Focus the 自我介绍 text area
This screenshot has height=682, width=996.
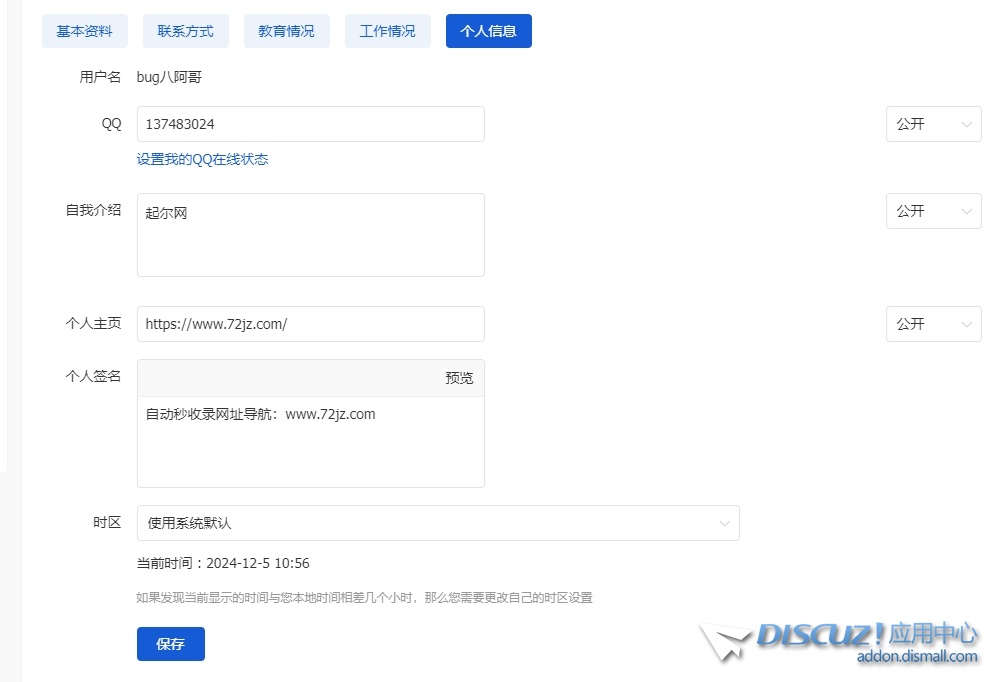310,235
